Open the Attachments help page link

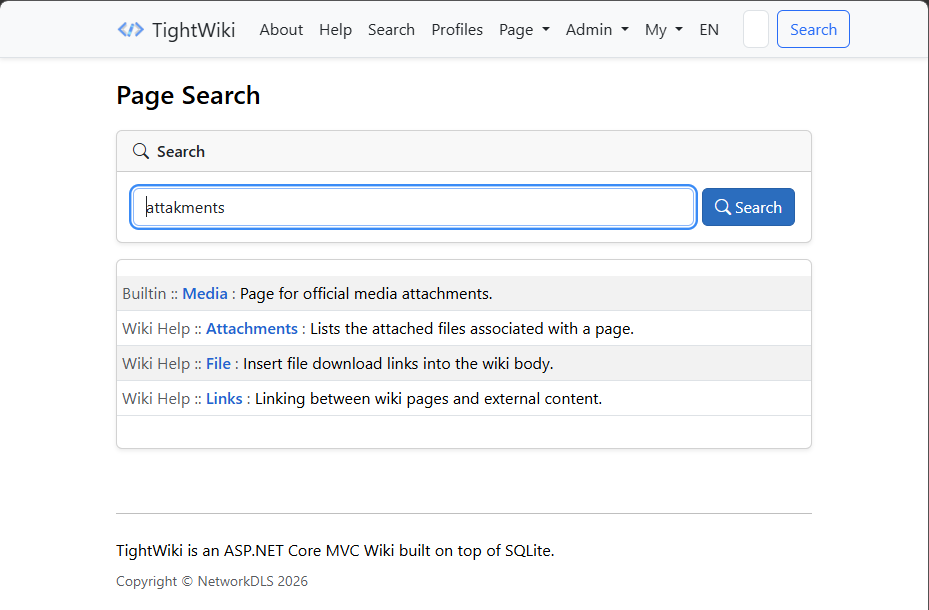coord(252,329)
